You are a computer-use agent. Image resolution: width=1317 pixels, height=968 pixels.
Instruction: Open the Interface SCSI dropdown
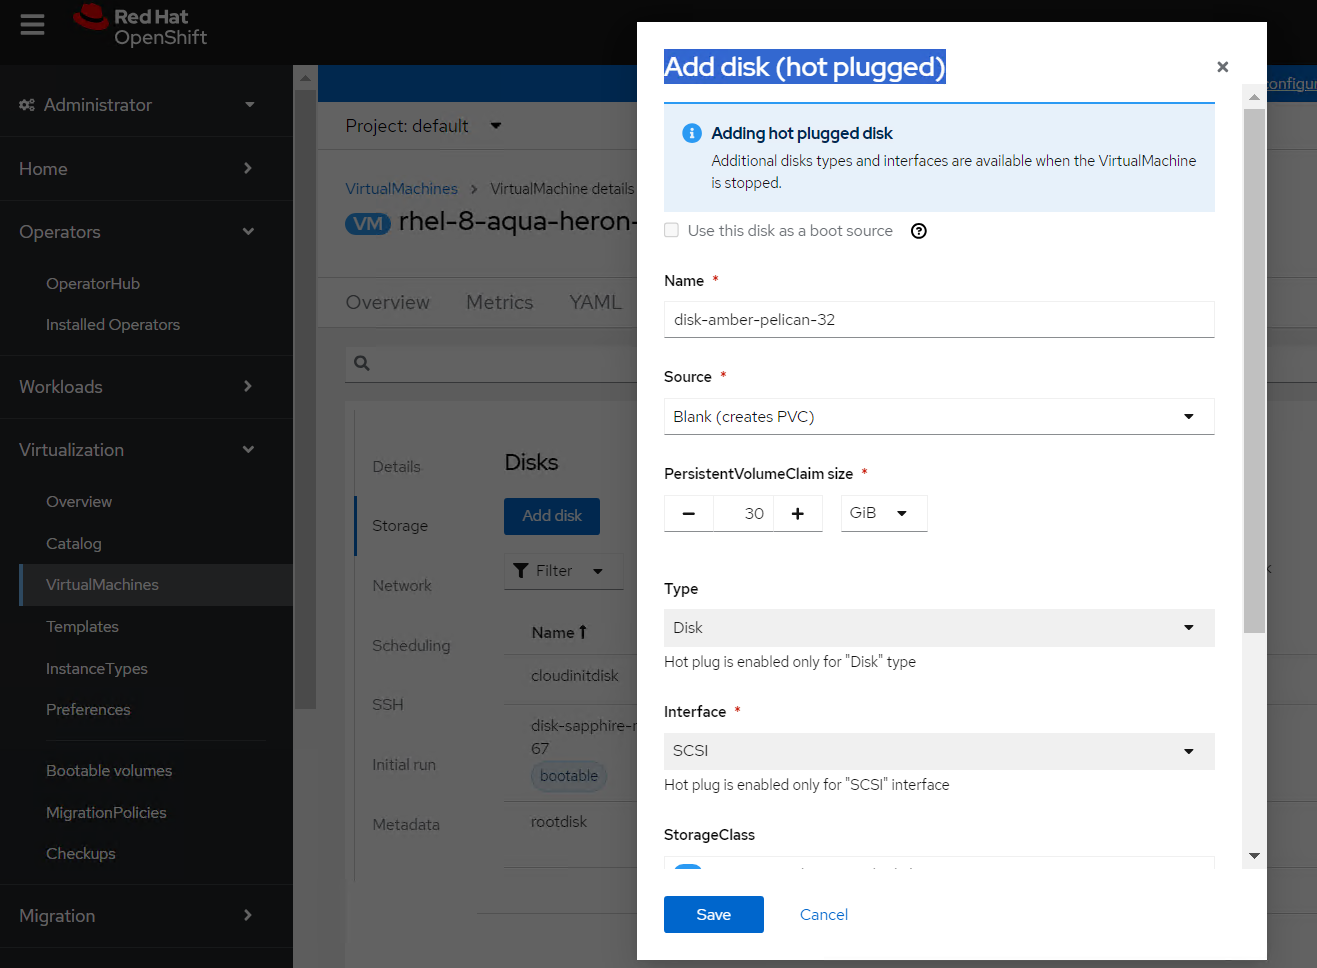[939, 751]
